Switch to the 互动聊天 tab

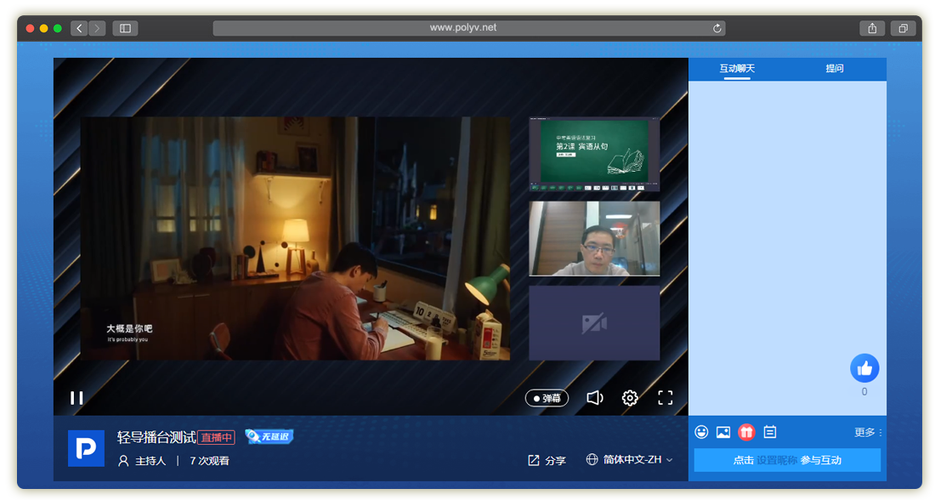click(x=737, y=69)
